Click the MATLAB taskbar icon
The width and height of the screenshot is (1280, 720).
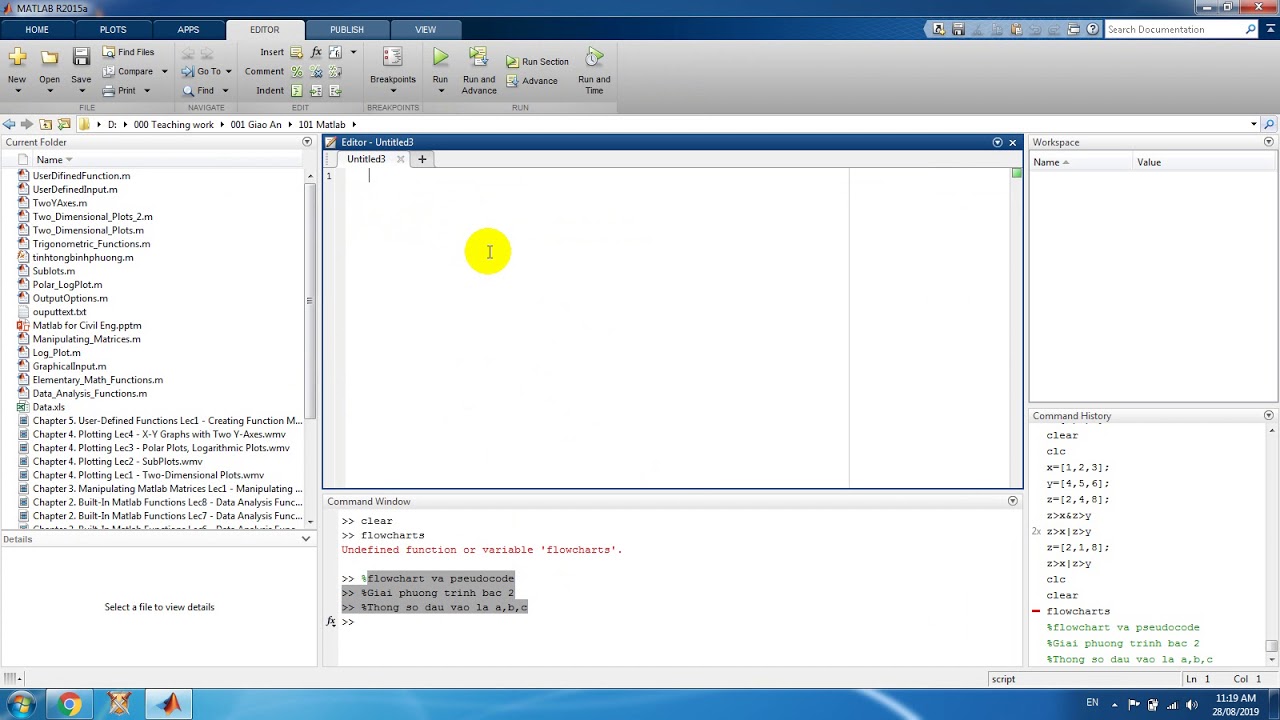(169, 704)
